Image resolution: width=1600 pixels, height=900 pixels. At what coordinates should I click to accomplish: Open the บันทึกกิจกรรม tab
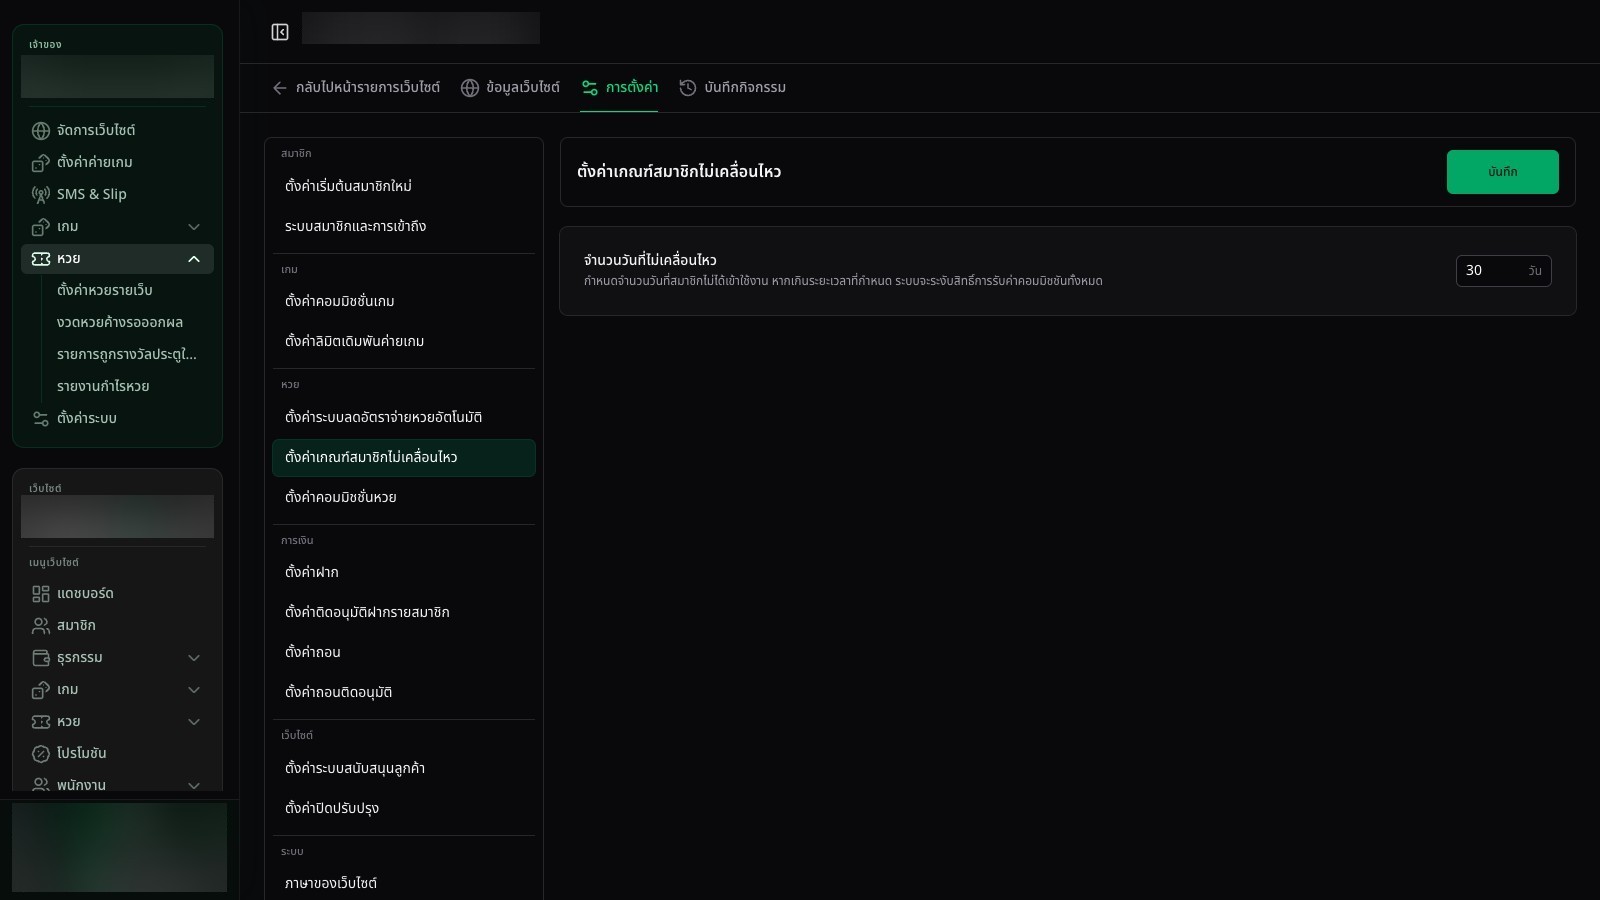coord(733,88)
